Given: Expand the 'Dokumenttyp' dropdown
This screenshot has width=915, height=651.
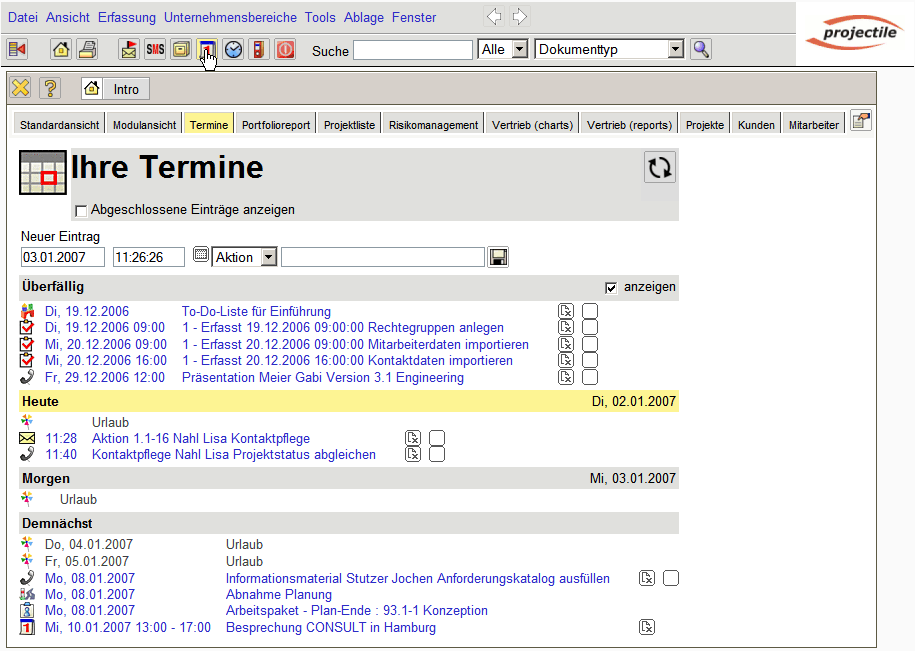Looking at the screenshot, I should point(675,49).
